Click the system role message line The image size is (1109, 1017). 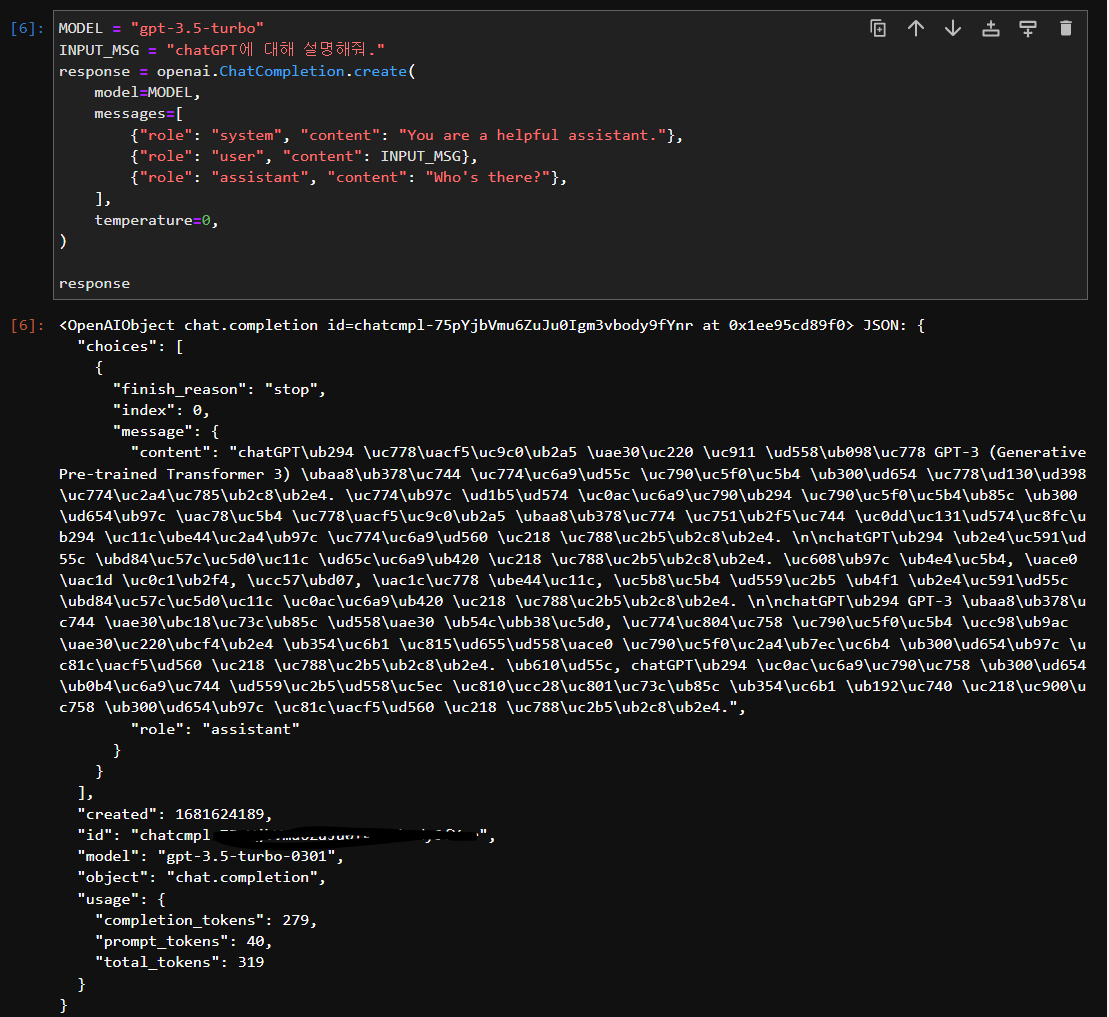[407, 135]
